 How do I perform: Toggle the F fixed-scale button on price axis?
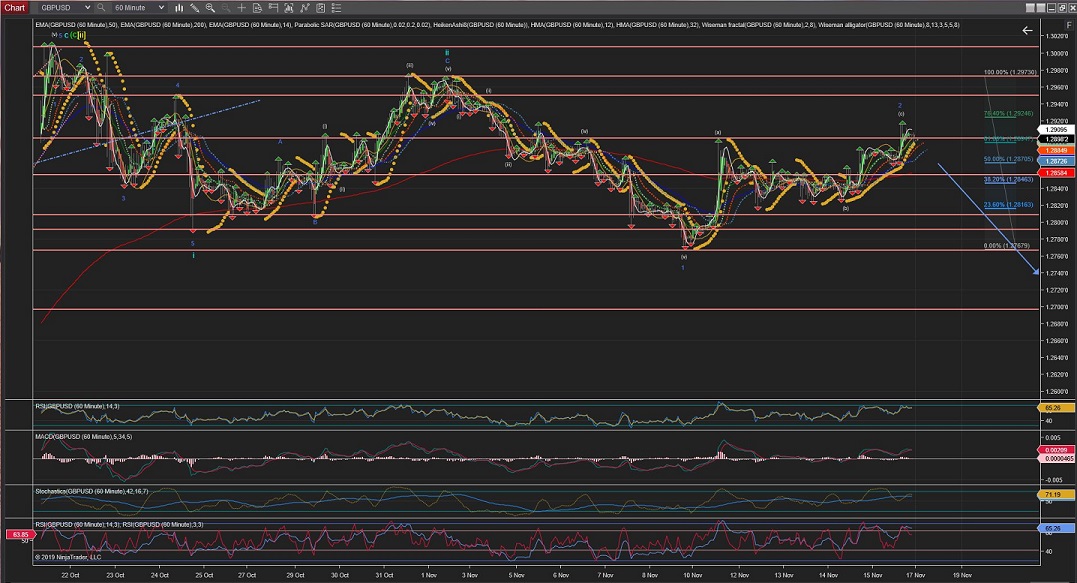pos(1069,25)
